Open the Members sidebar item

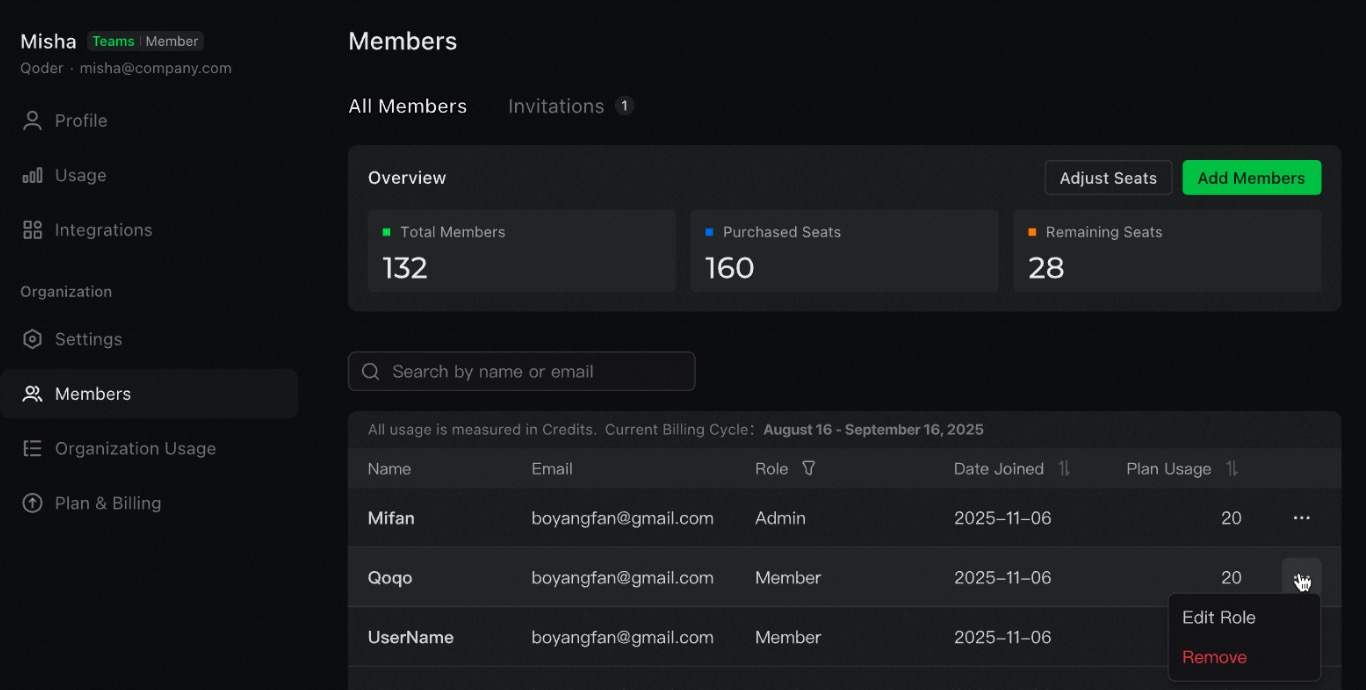click(x=150, y=394)
